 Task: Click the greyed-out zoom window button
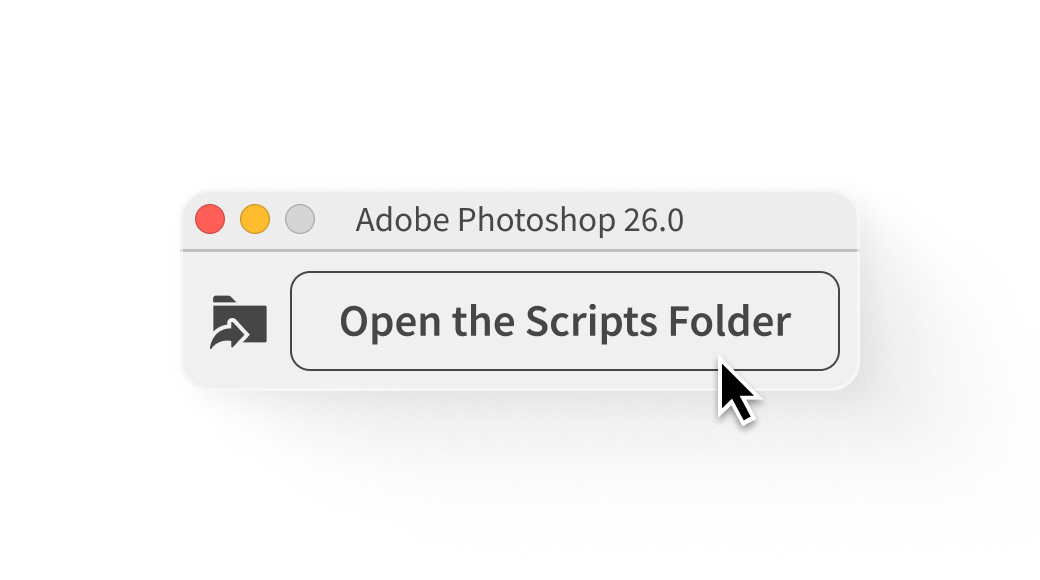300,219
